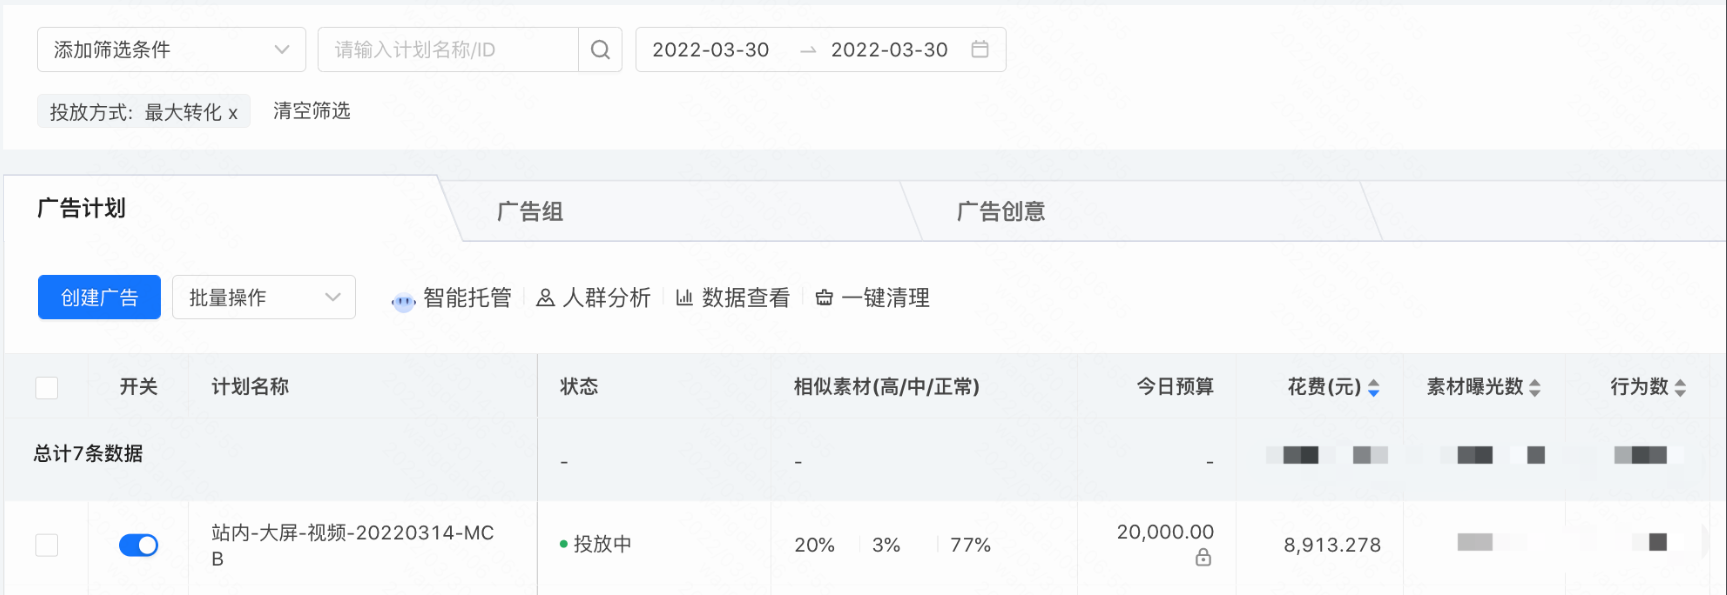The width and height of the screenshot is (1727, 595).
Task: Click the search magnifier icon
Action: [599, 49]
